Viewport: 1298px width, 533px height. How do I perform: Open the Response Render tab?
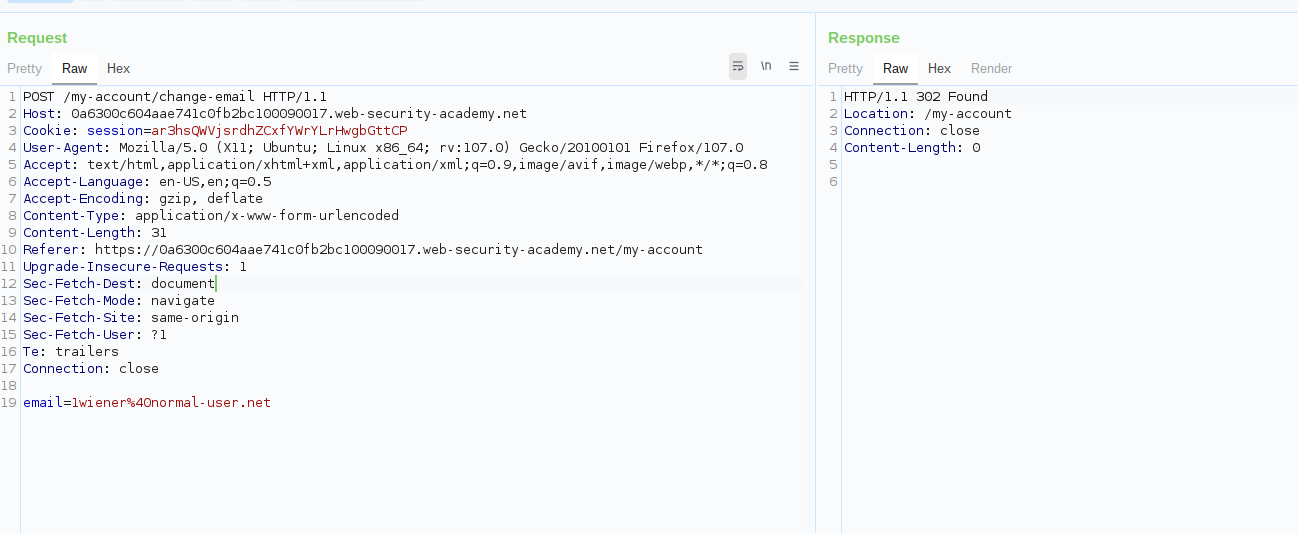coord(992,68)
